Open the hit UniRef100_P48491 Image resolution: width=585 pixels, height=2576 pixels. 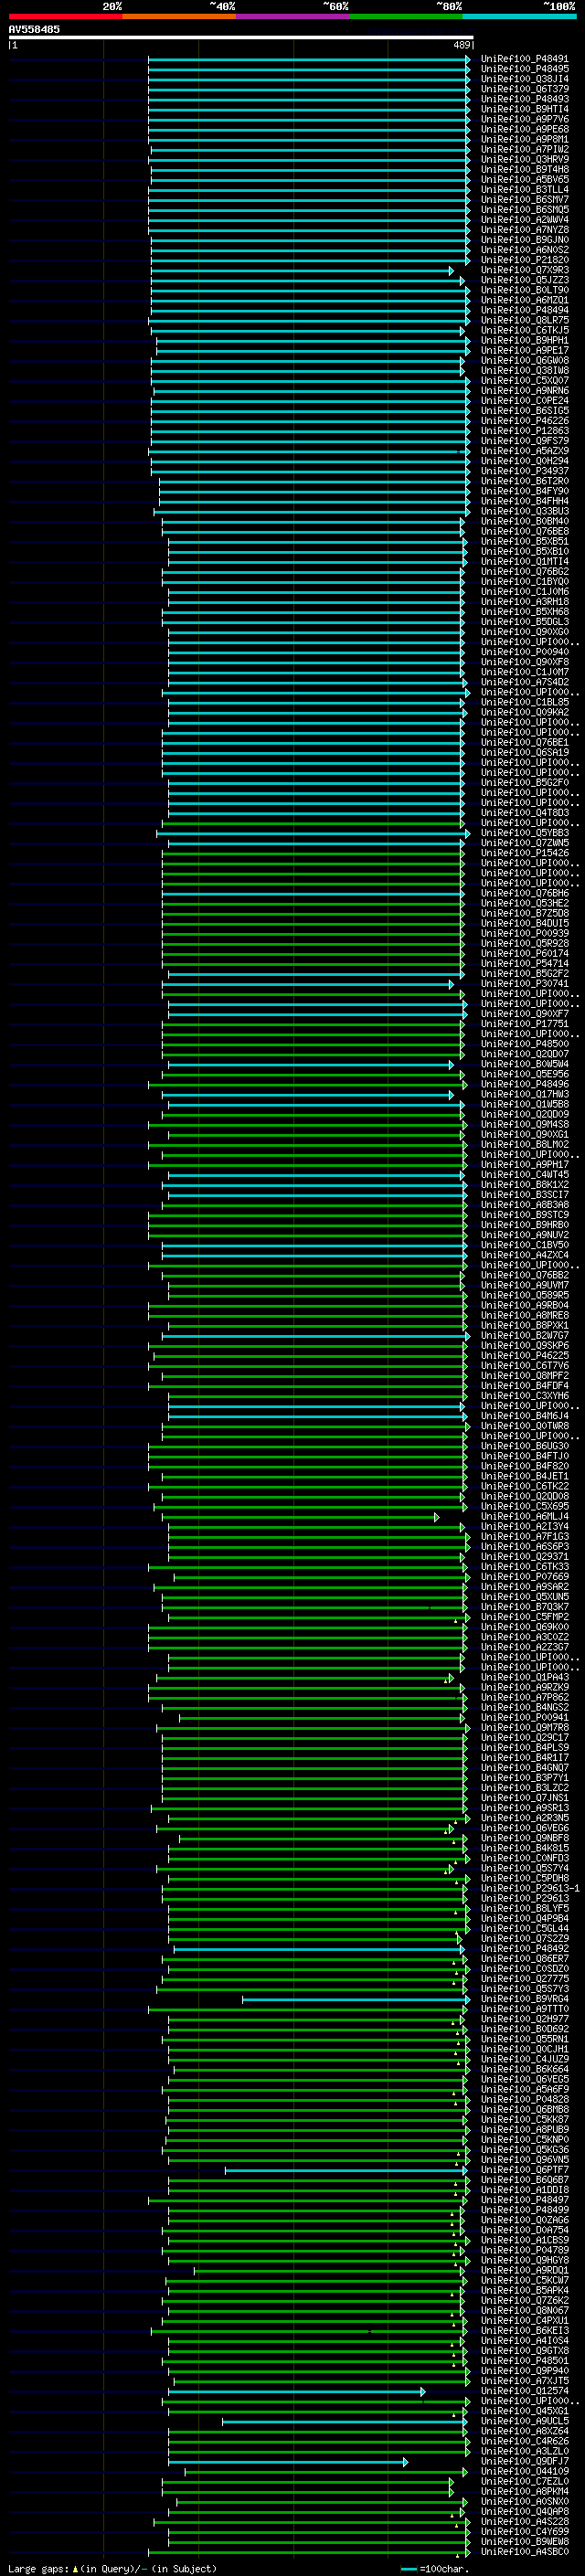(x=524, y=59)
